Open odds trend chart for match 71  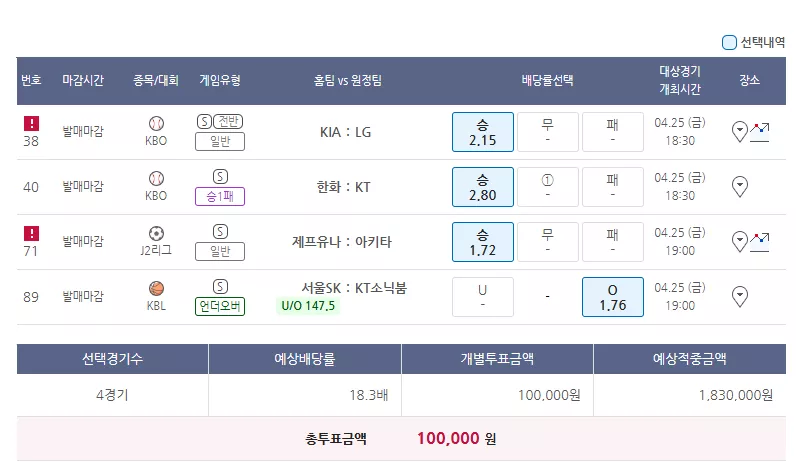(759, 242)
